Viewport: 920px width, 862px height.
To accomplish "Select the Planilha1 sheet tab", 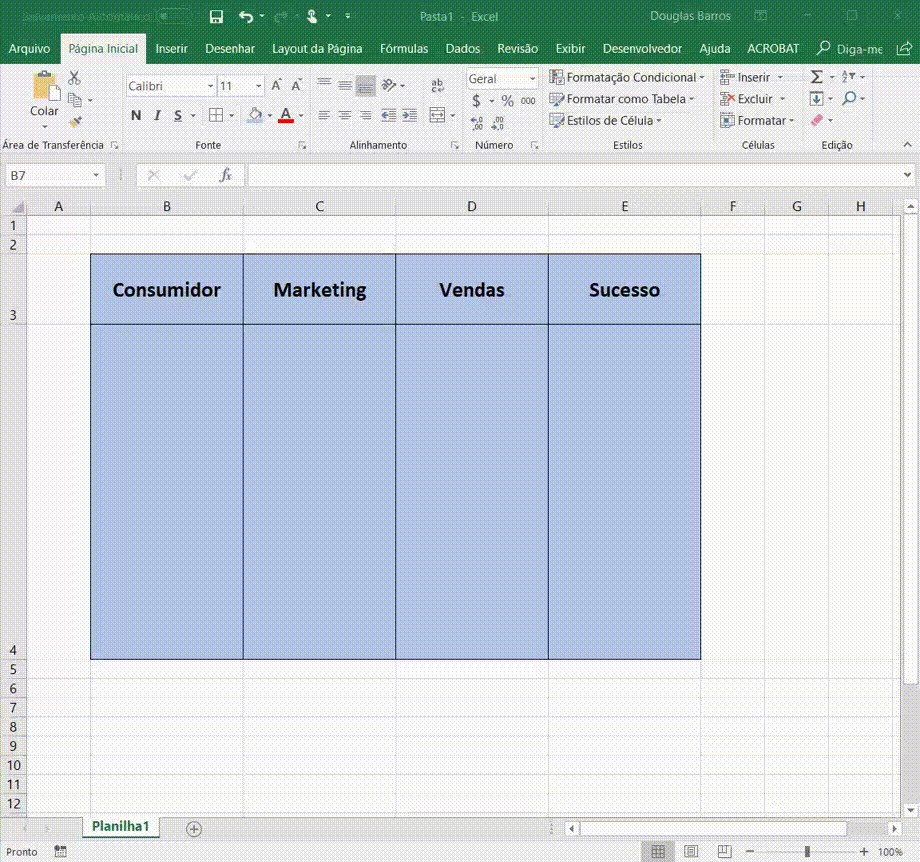I will pos(120,826).
